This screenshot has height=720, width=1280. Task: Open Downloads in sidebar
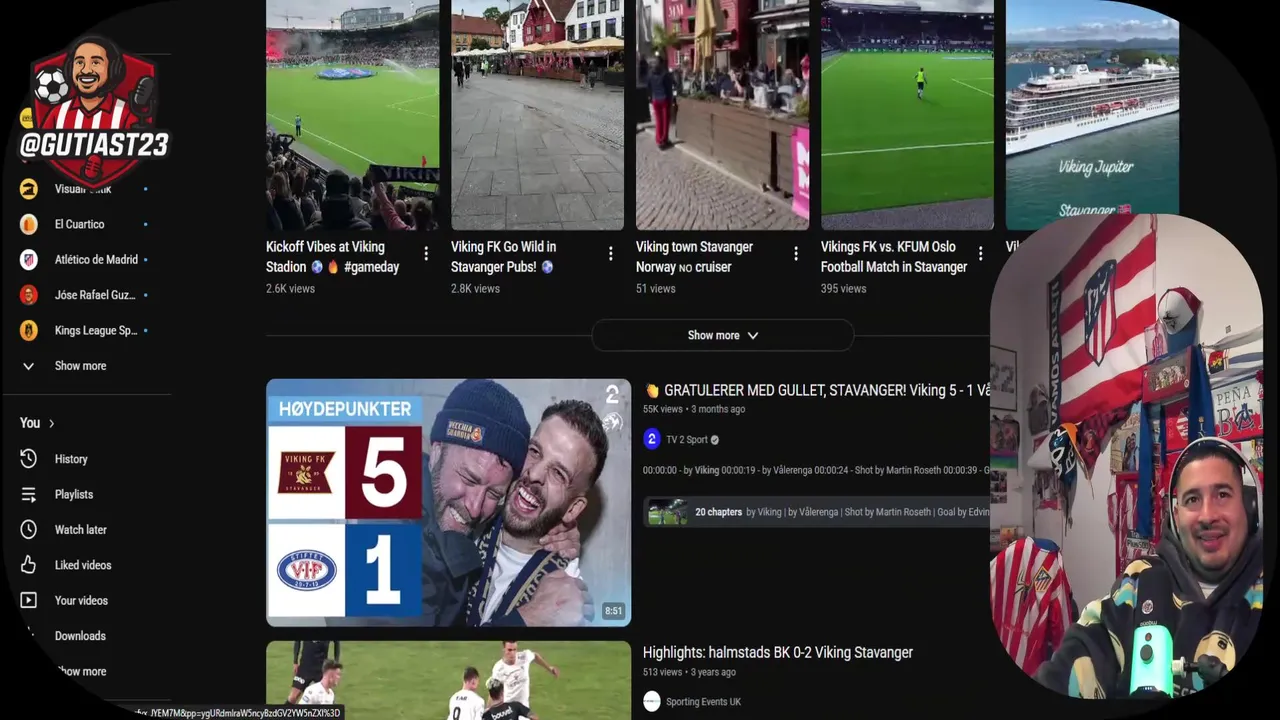(x=80, y=636)
